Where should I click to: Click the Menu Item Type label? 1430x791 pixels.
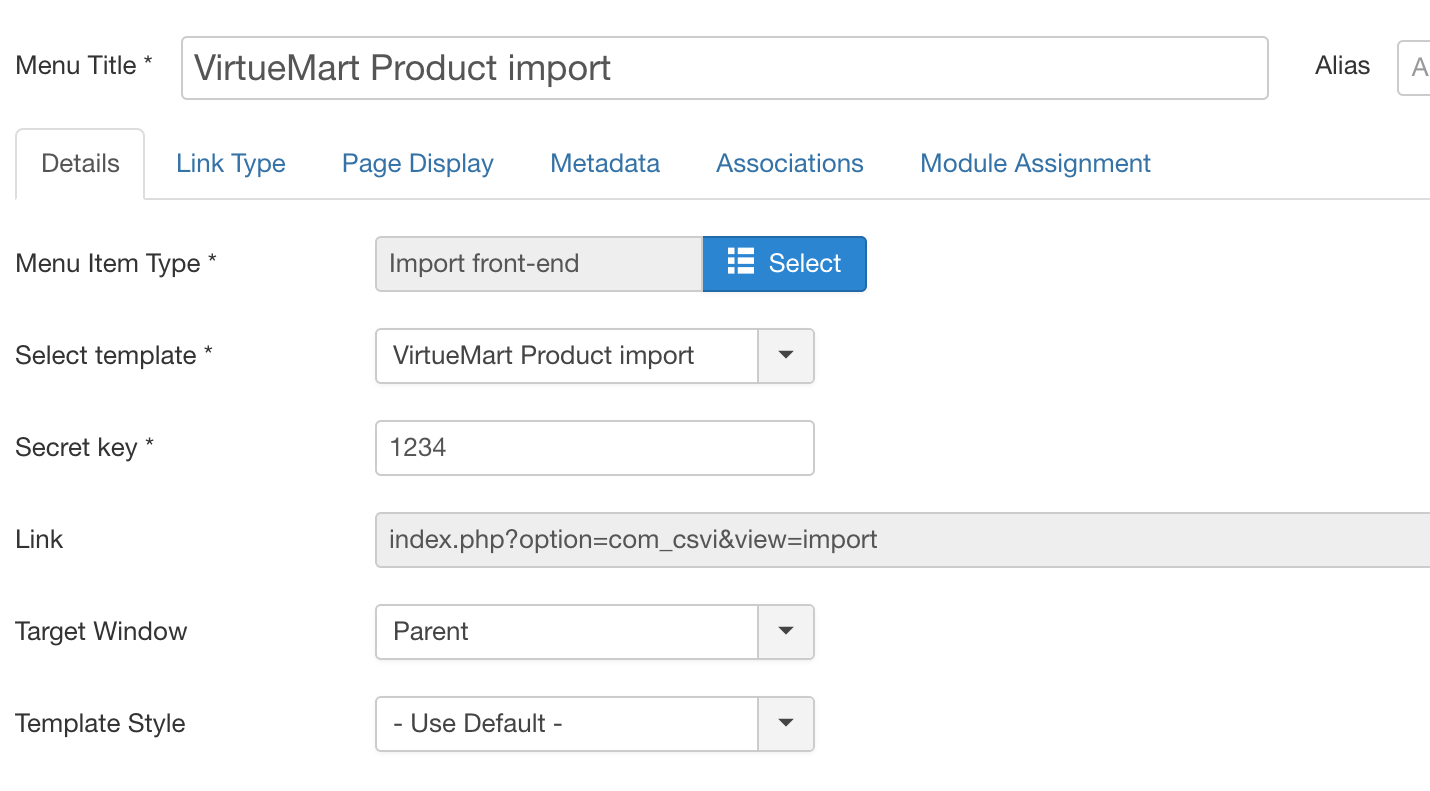point(116,264)
